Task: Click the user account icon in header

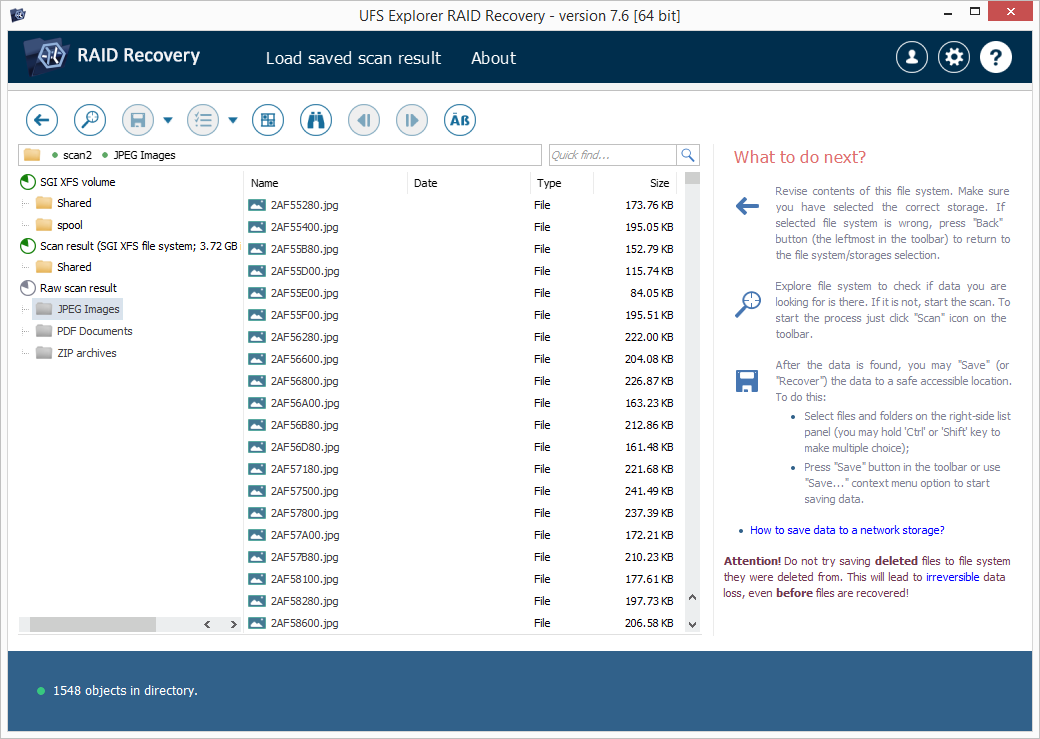Action: point(912,57)
